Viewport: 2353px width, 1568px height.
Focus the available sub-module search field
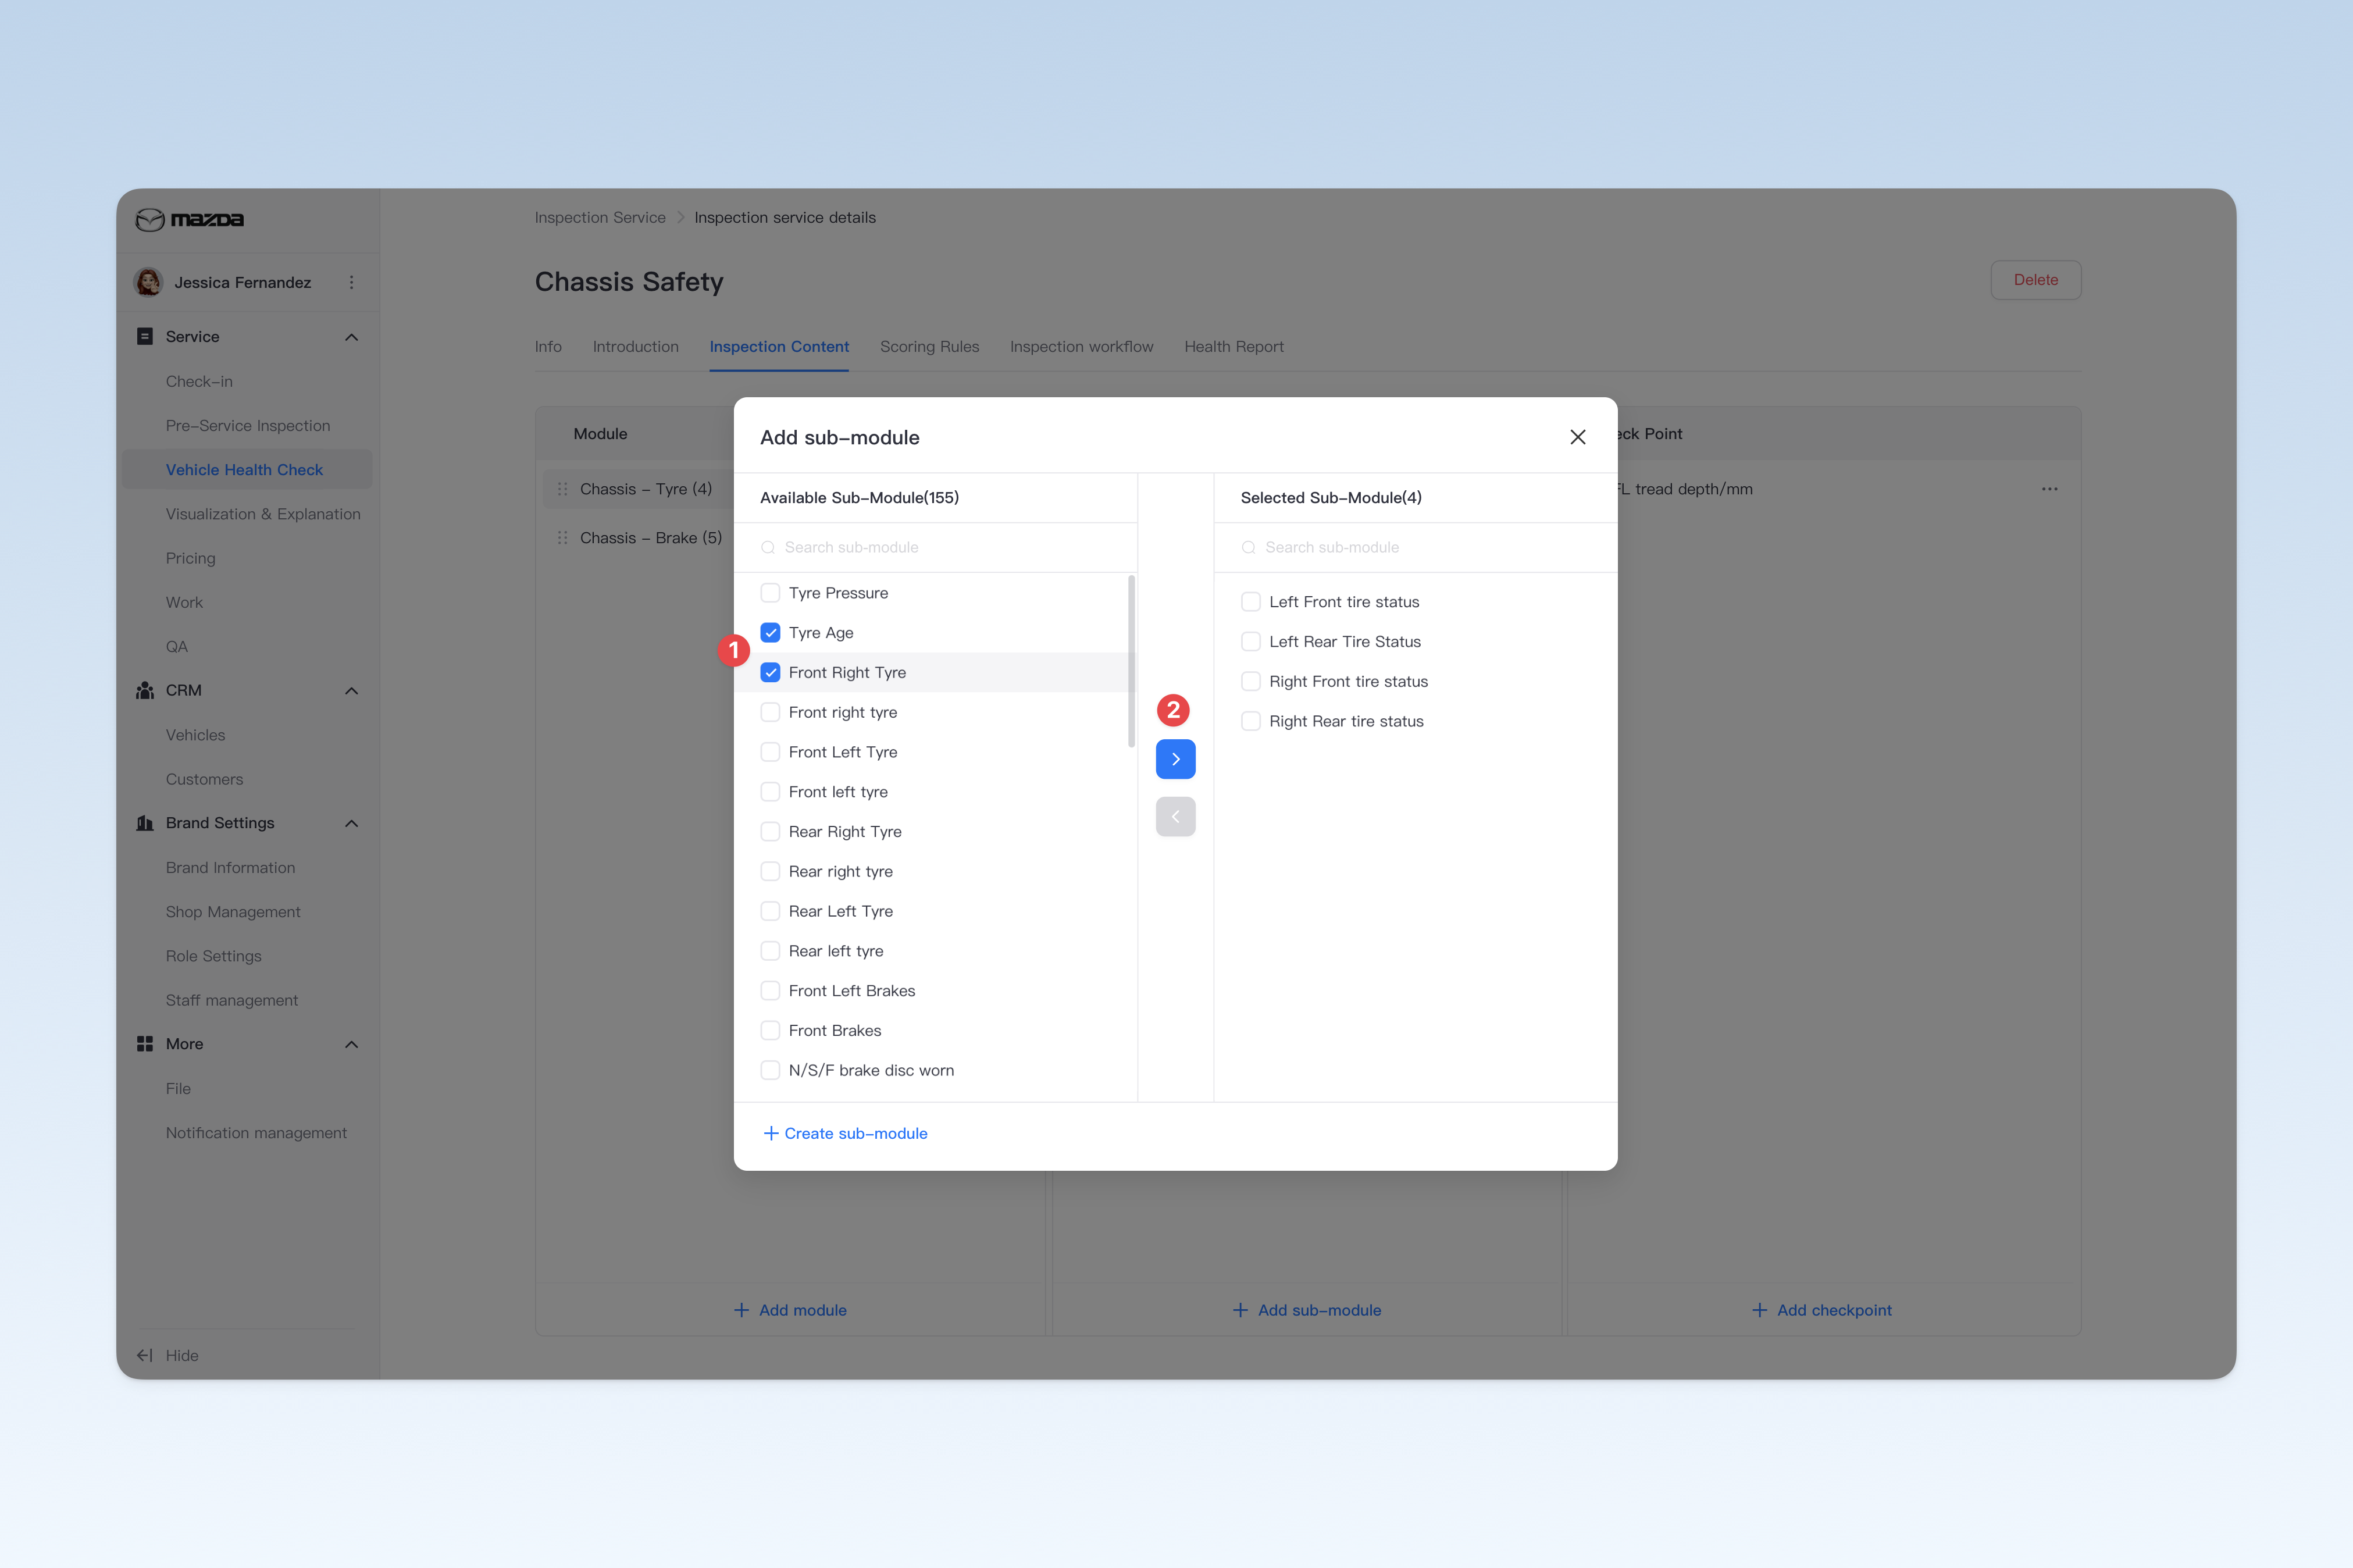pyautogui.click(x=935, y=547)
